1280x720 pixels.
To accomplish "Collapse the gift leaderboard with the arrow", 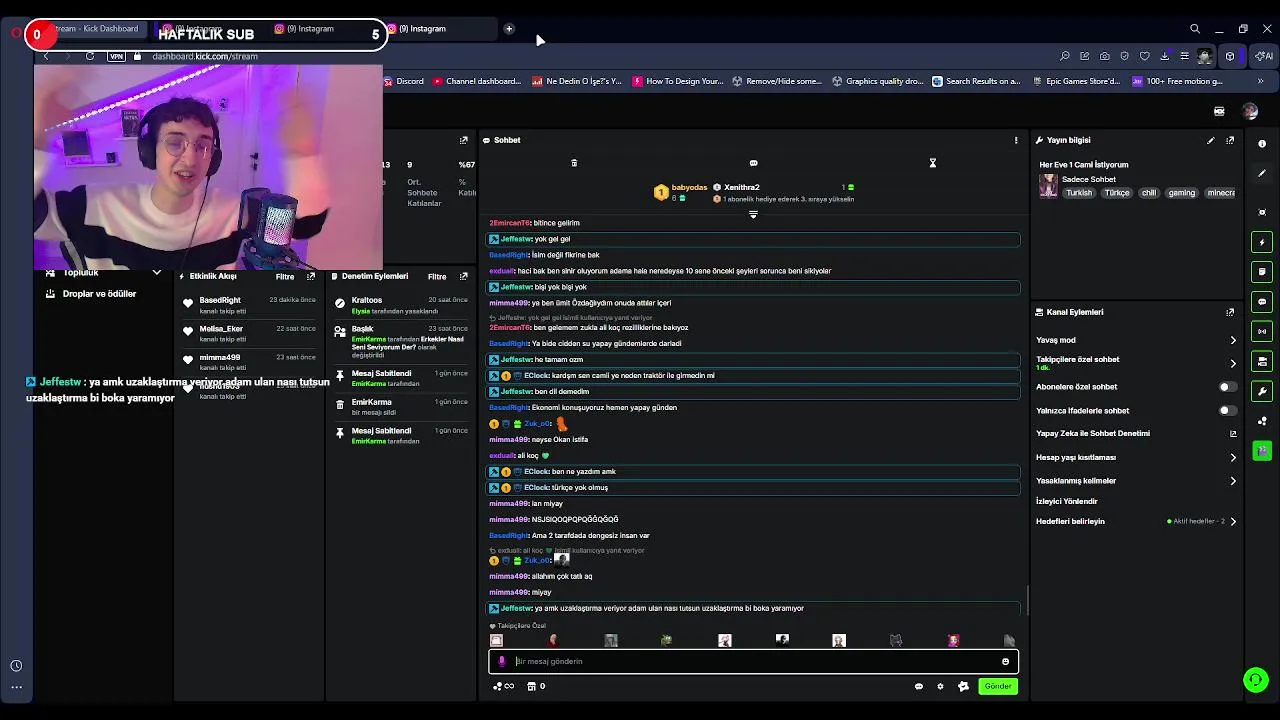I will 753,214.
